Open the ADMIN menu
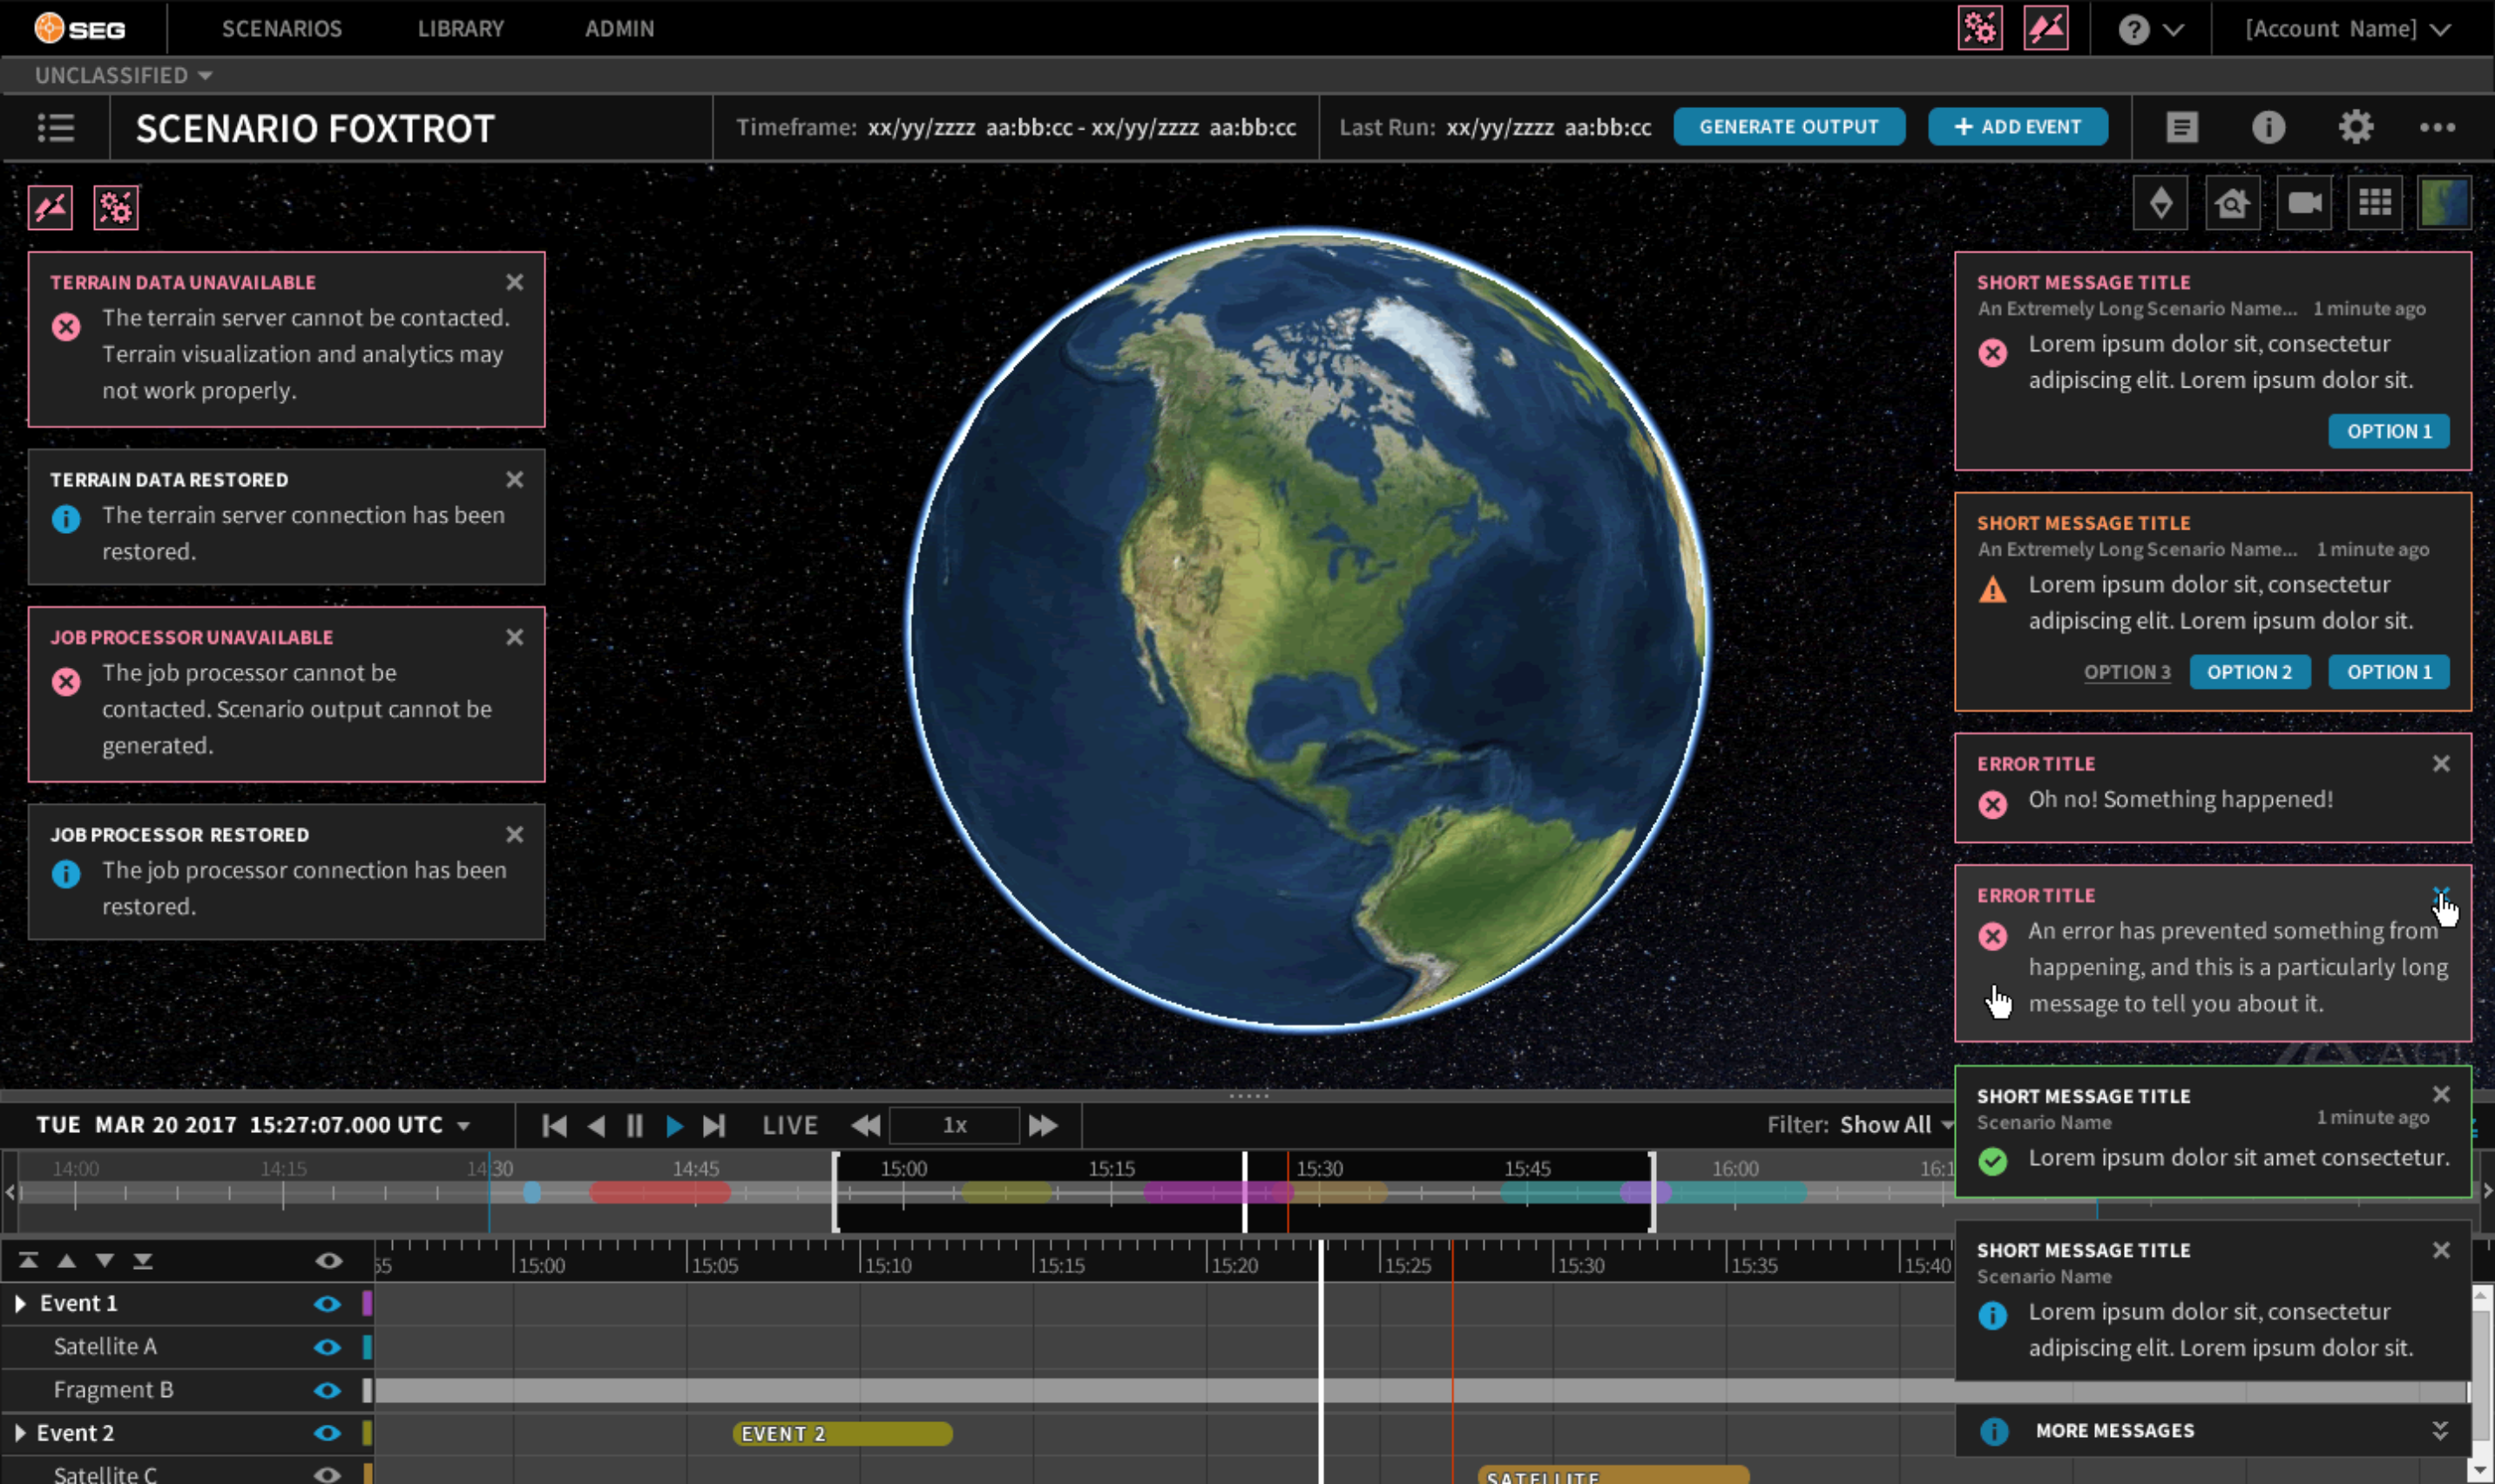This screenshot has height=1484, width=2495. pos(619,28)
